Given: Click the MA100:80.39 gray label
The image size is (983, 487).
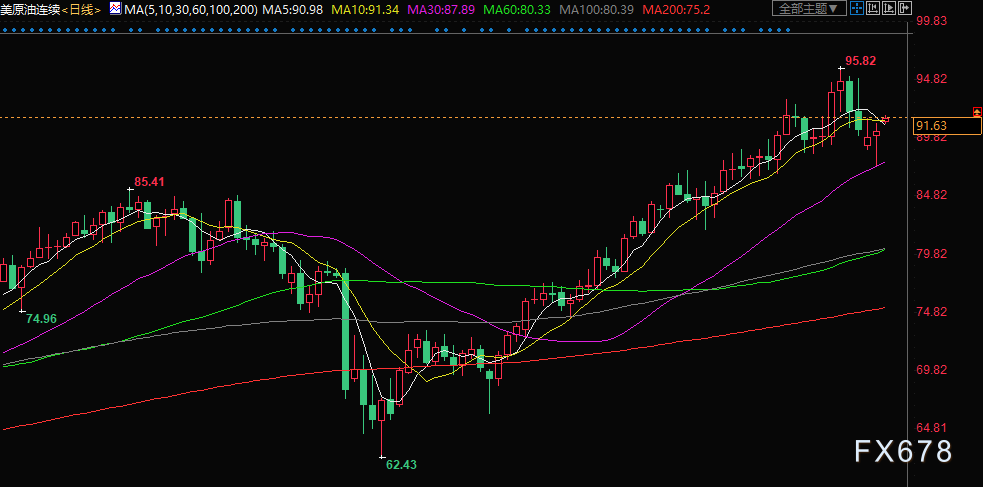Looking at the screenshot, I should click(596, 9).
